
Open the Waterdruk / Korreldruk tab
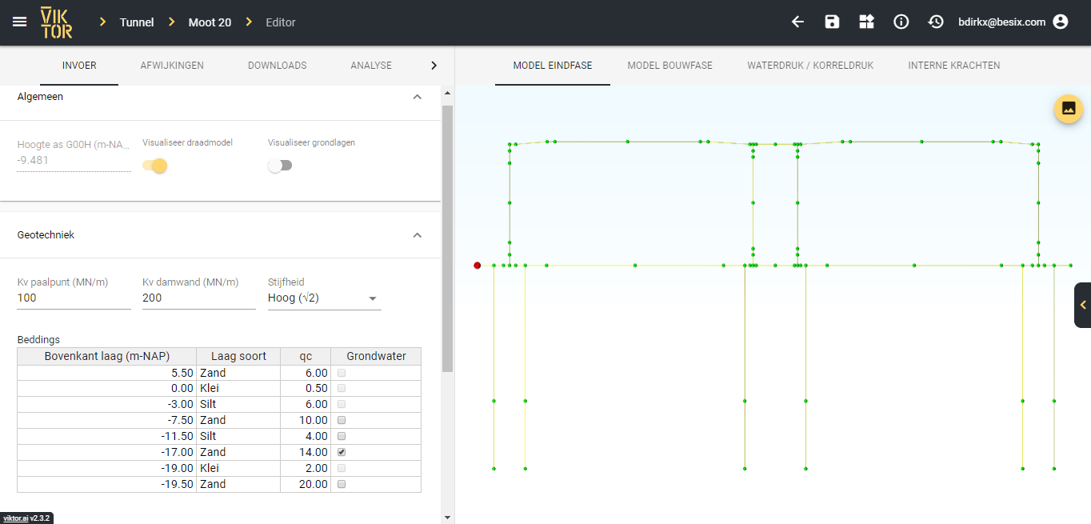click(x=810, y=66)
